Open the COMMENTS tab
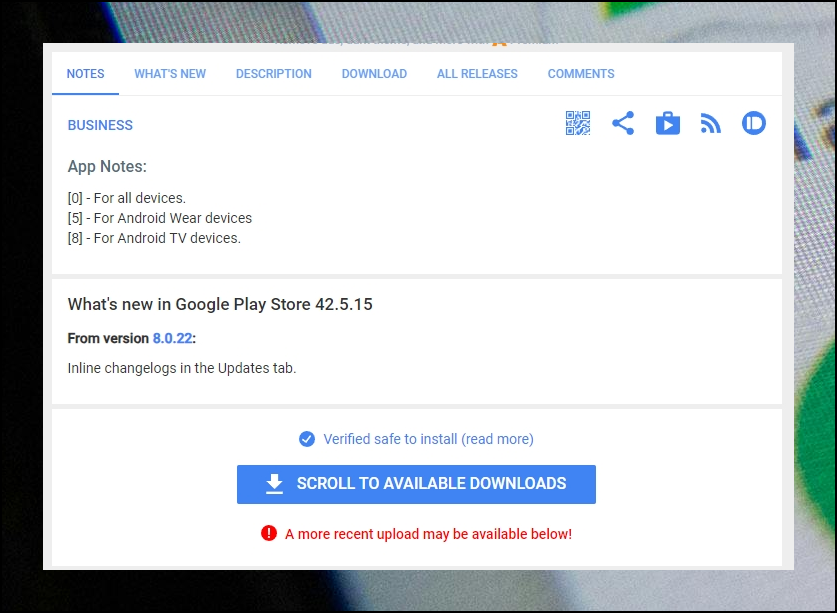Image resolution: width=837 pixels, height=613 pixels. pyautogui.click(x=581, y=74)
